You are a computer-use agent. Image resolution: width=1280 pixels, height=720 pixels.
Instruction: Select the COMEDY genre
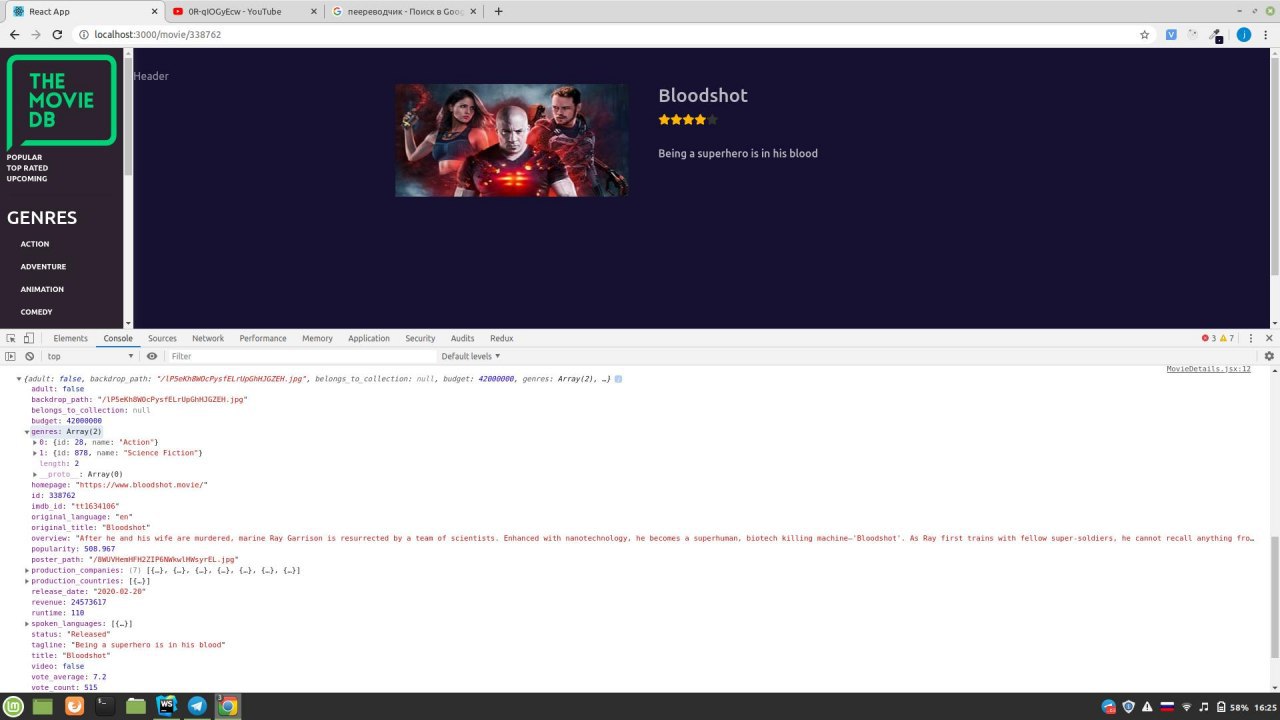37,312
